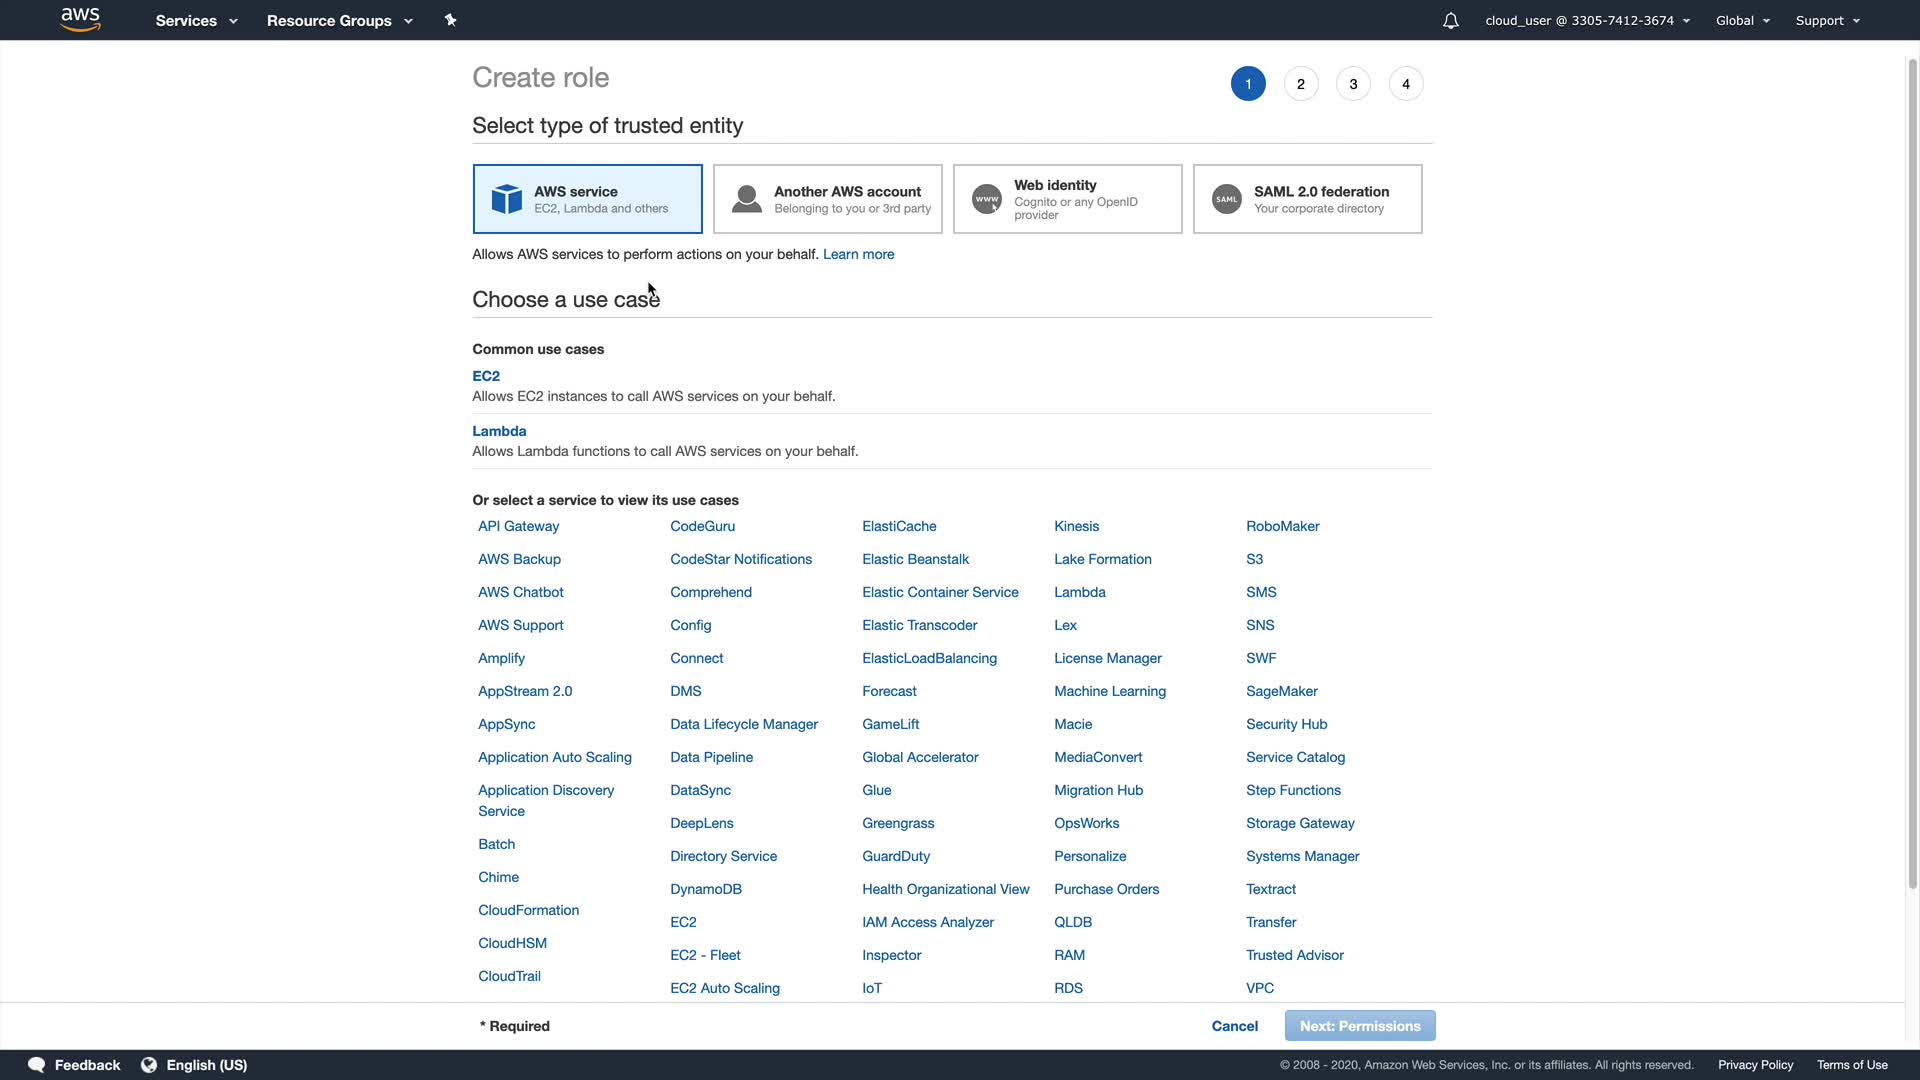Click the Web identity www icon
Image resolution: width=1920 pixels, height=1080 pixels.
click(987, 199)
